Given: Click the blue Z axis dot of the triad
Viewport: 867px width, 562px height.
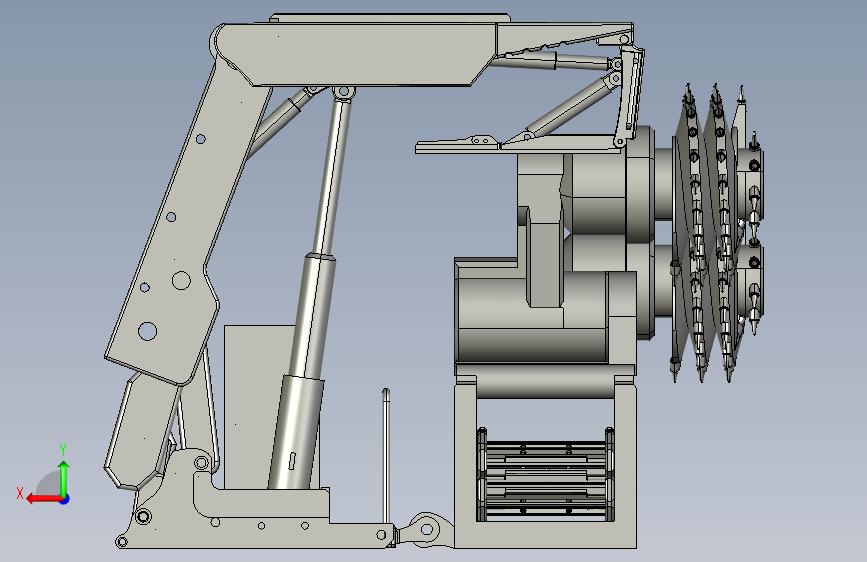Looking at the screenshot, I should [x=65, y=499].
